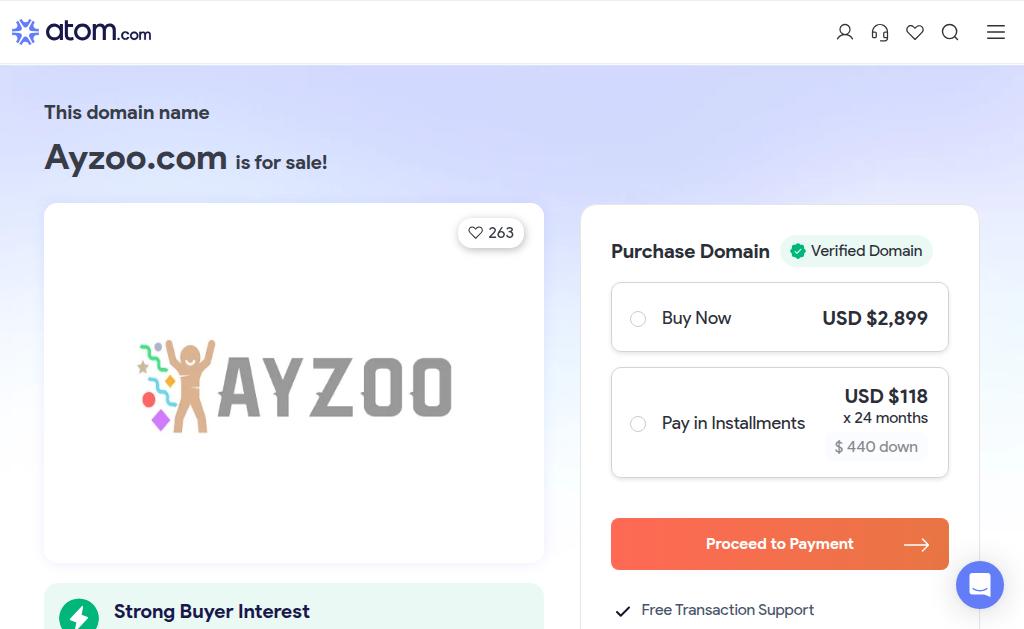
Task: Click the USD $2,899 price option
Action: [874, 318]
